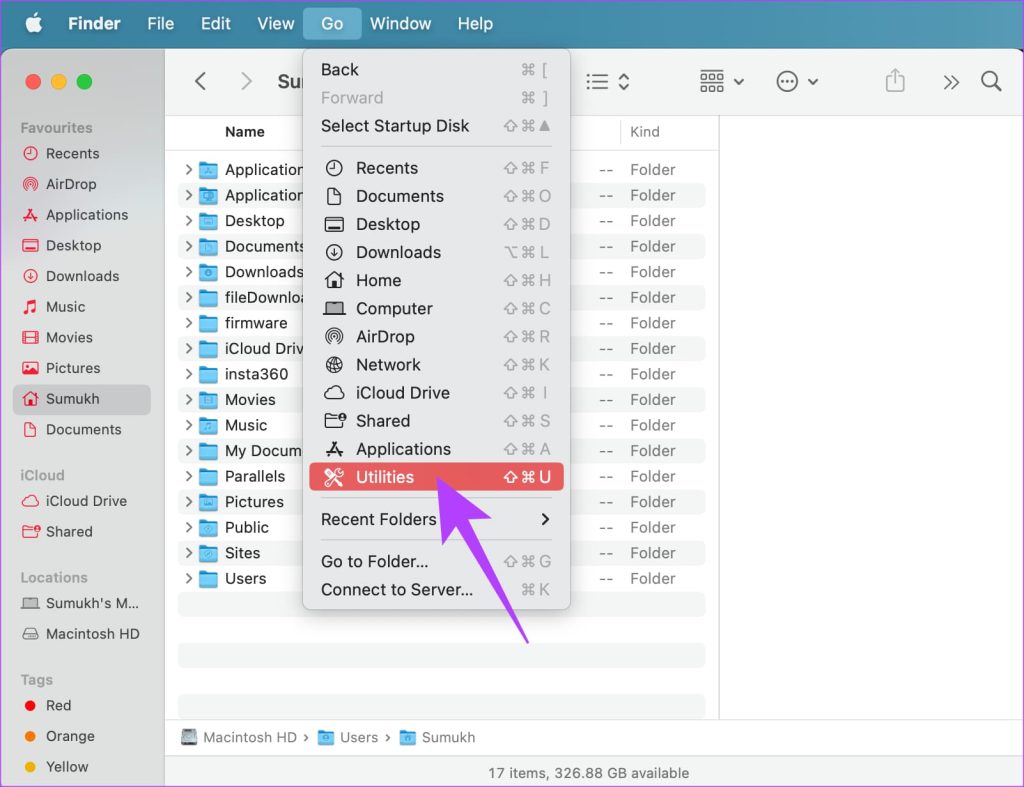Image resolution: width=1024 pixels, height=787 pixels.
Task: Click the more actions ellipsis toolbar icon
Action: [x=797, y=82]
